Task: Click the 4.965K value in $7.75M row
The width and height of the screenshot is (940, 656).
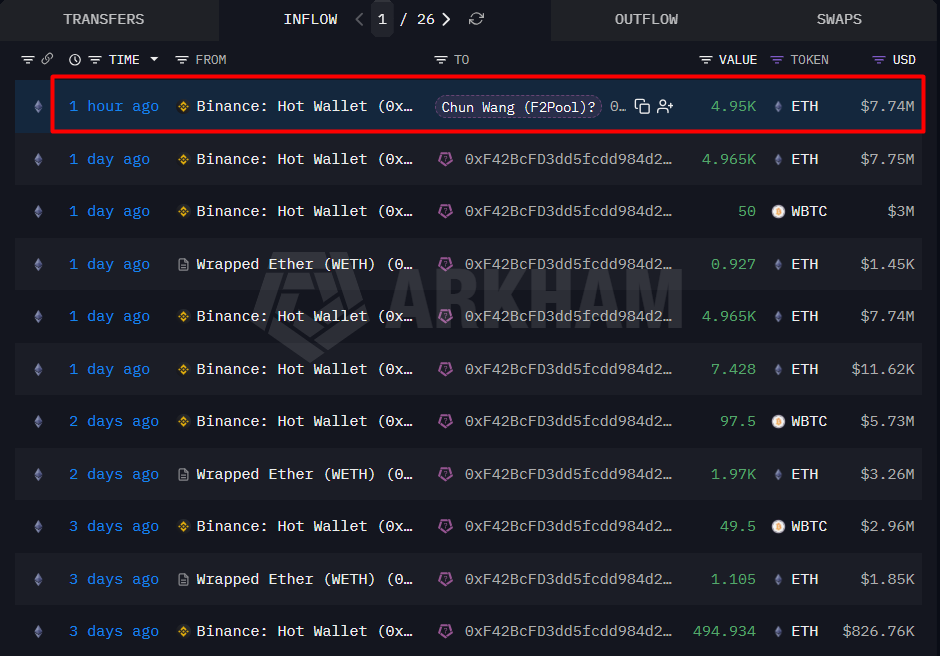Action: click(729, 159)
